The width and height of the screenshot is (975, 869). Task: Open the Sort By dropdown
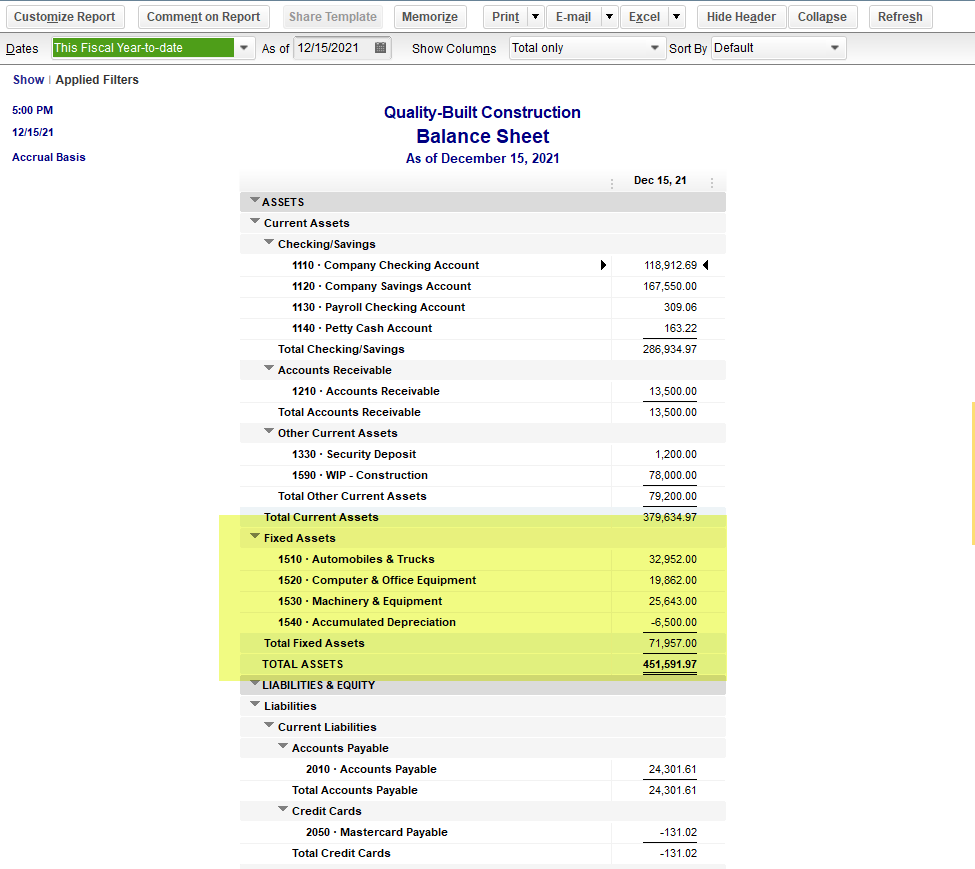[835, 48]
